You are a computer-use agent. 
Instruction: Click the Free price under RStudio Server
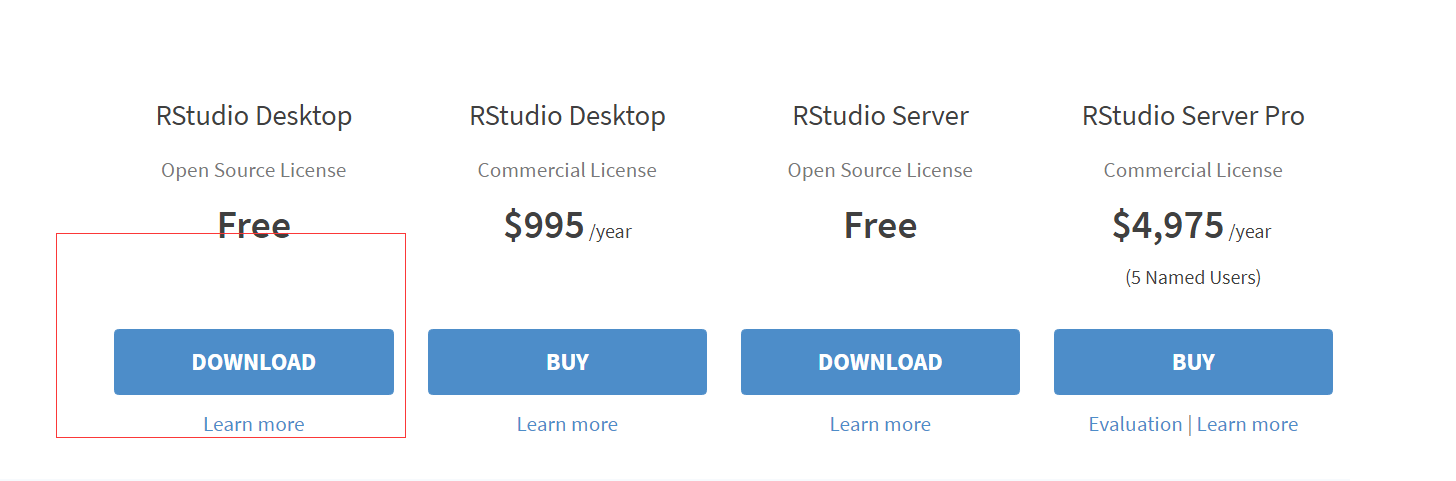(880, 225)
